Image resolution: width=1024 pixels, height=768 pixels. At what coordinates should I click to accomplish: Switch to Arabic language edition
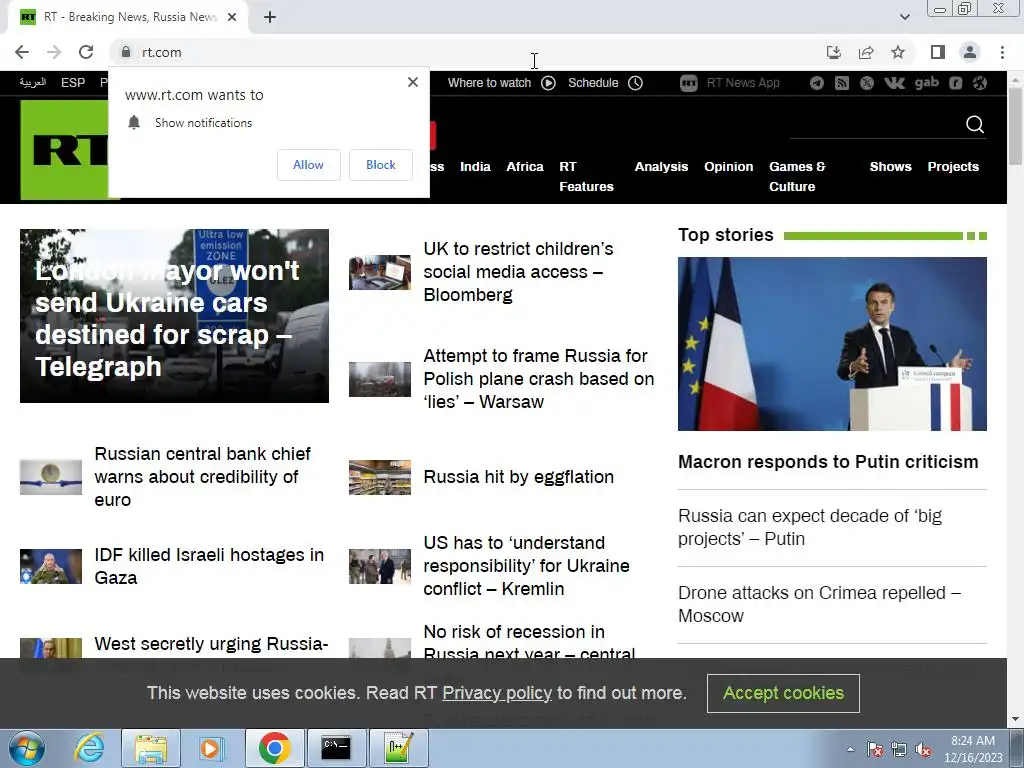pyautogui.click(x=33, y=83)
